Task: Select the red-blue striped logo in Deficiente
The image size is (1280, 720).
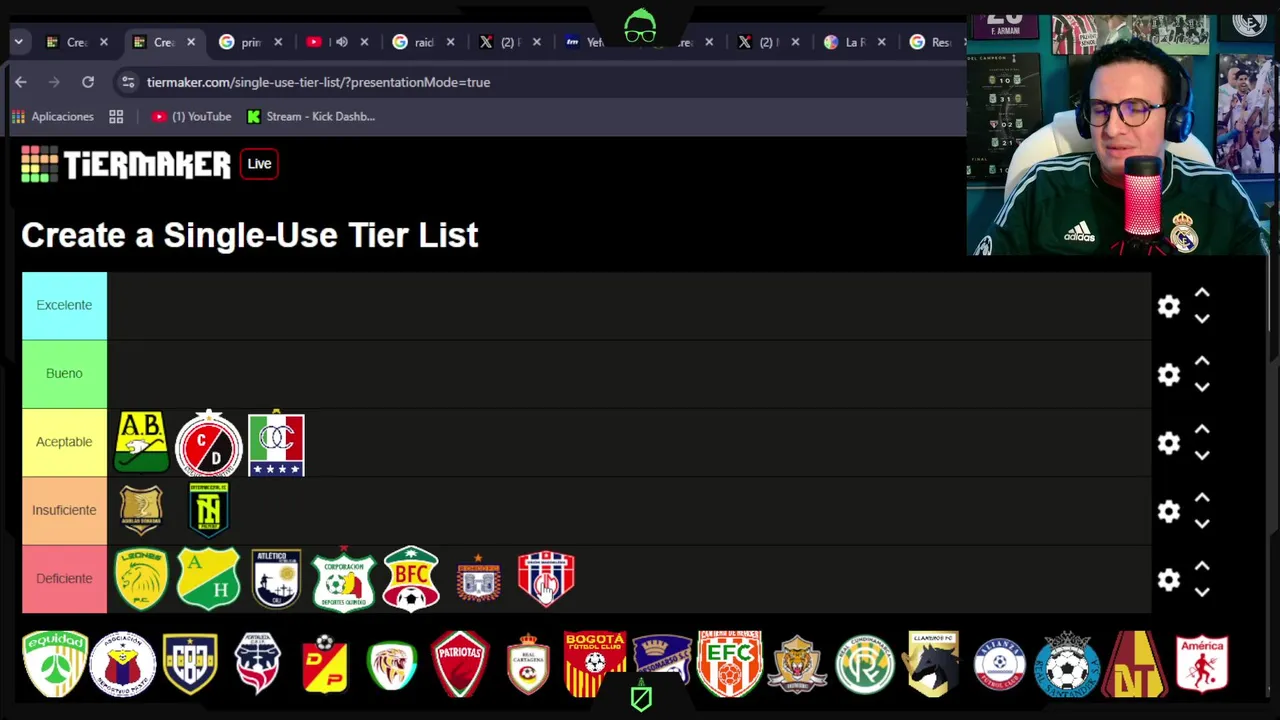Action: [546, 578]
